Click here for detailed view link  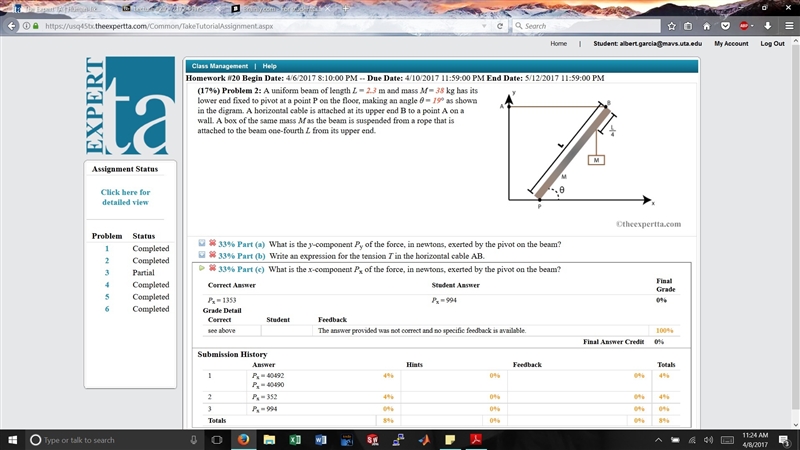tap(126, 197)
